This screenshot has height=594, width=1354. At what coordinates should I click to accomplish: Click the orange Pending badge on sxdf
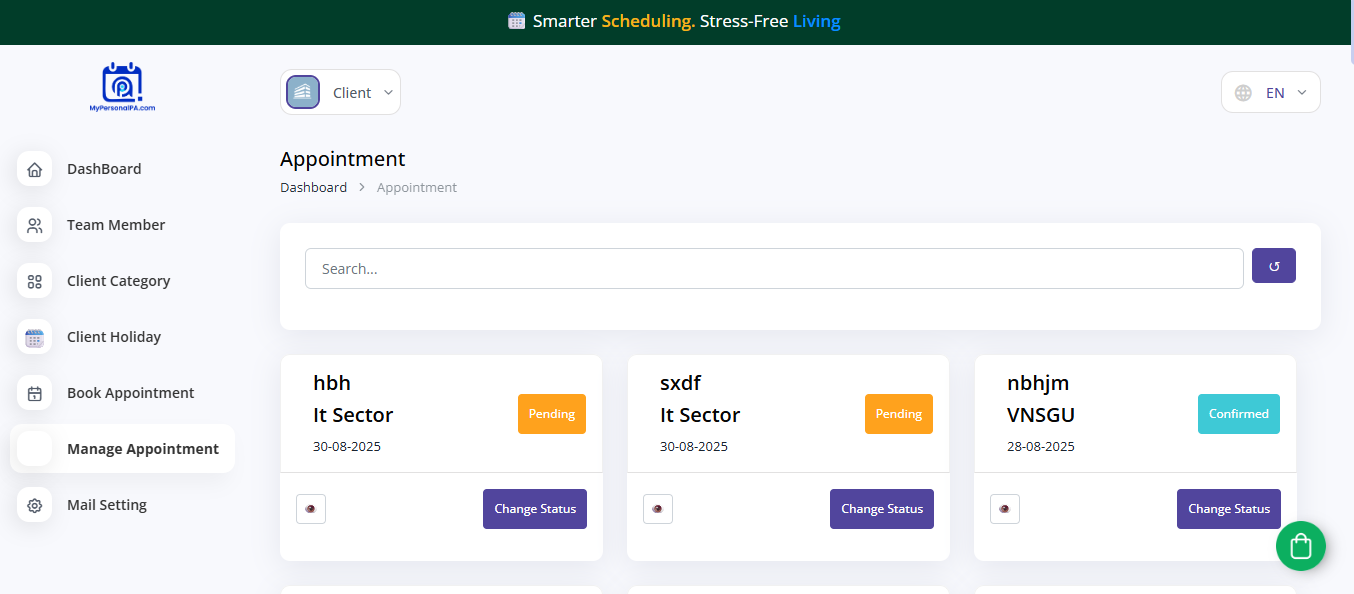(898, 414)
